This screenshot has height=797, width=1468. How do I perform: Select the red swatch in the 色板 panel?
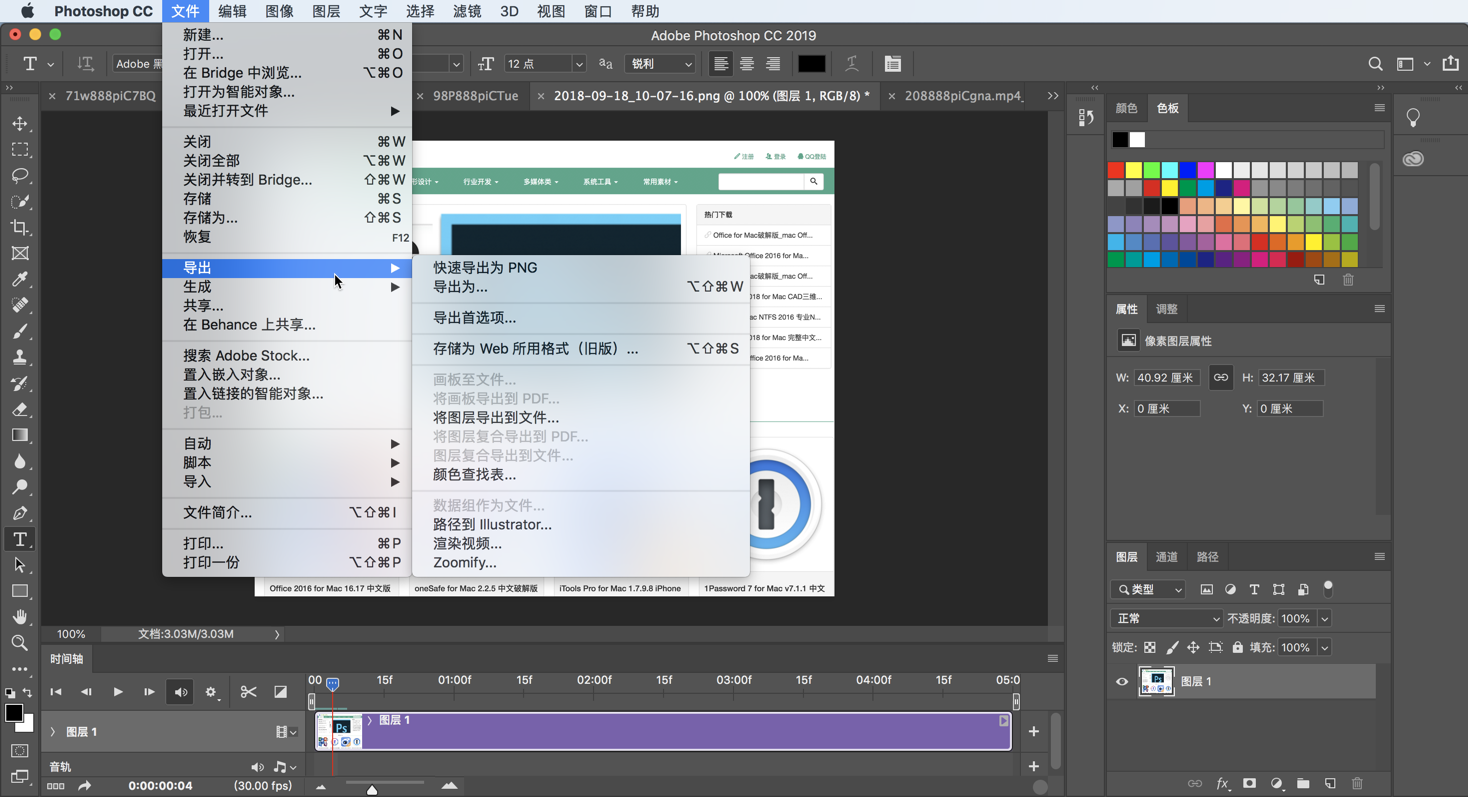pos(1117,169)
